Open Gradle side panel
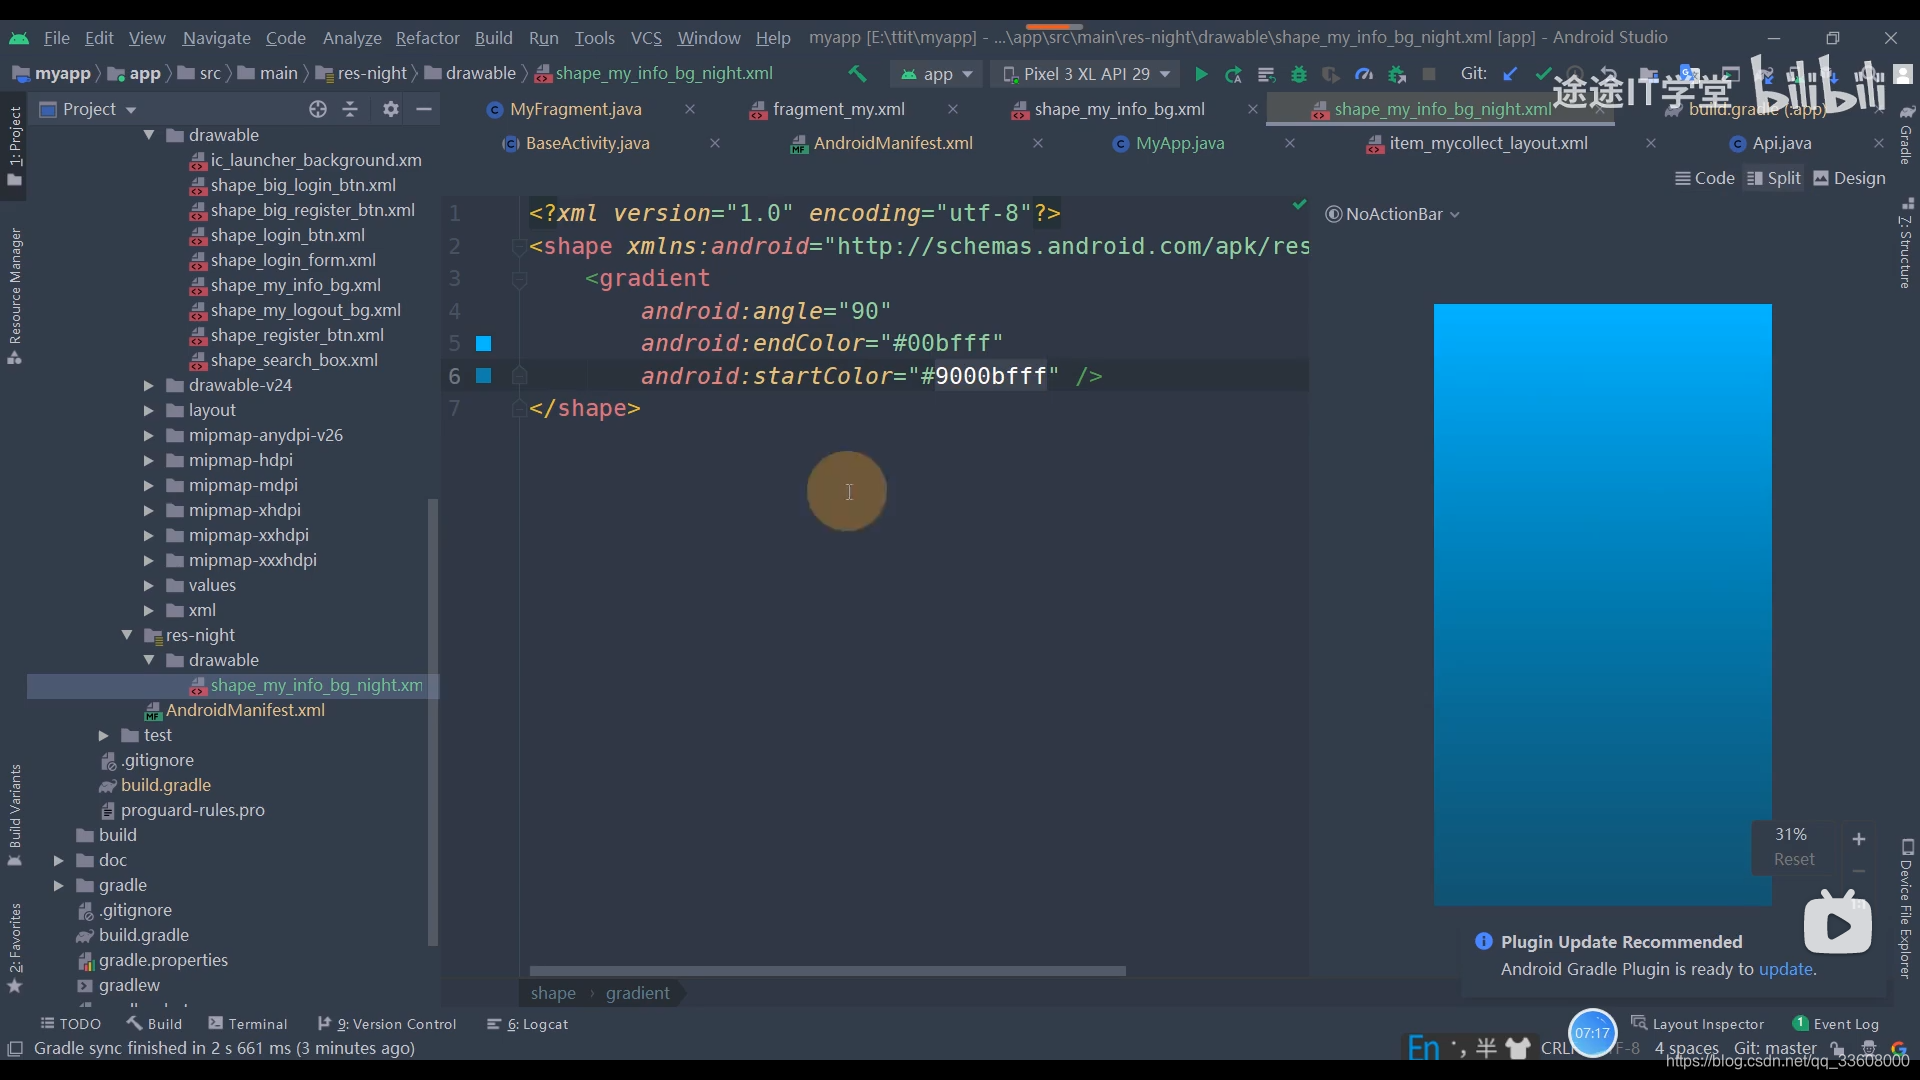The height and width of the screenshot is (1080, 1920). [1906, 135]
